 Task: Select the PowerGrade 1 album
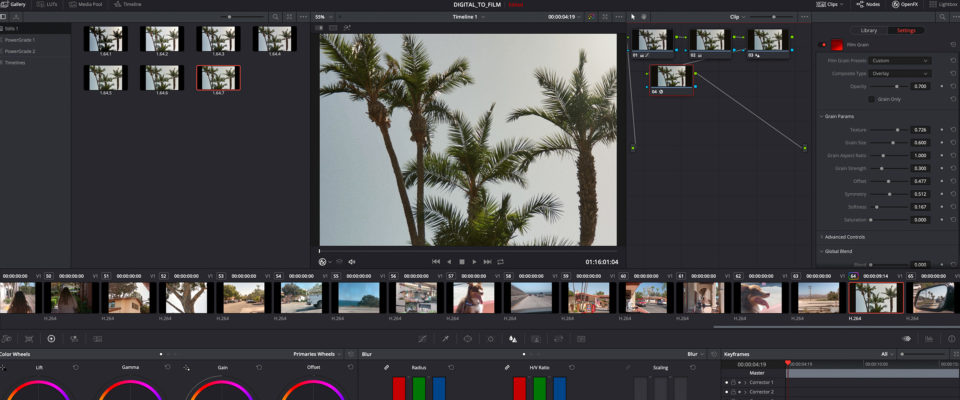pos(36,40)
